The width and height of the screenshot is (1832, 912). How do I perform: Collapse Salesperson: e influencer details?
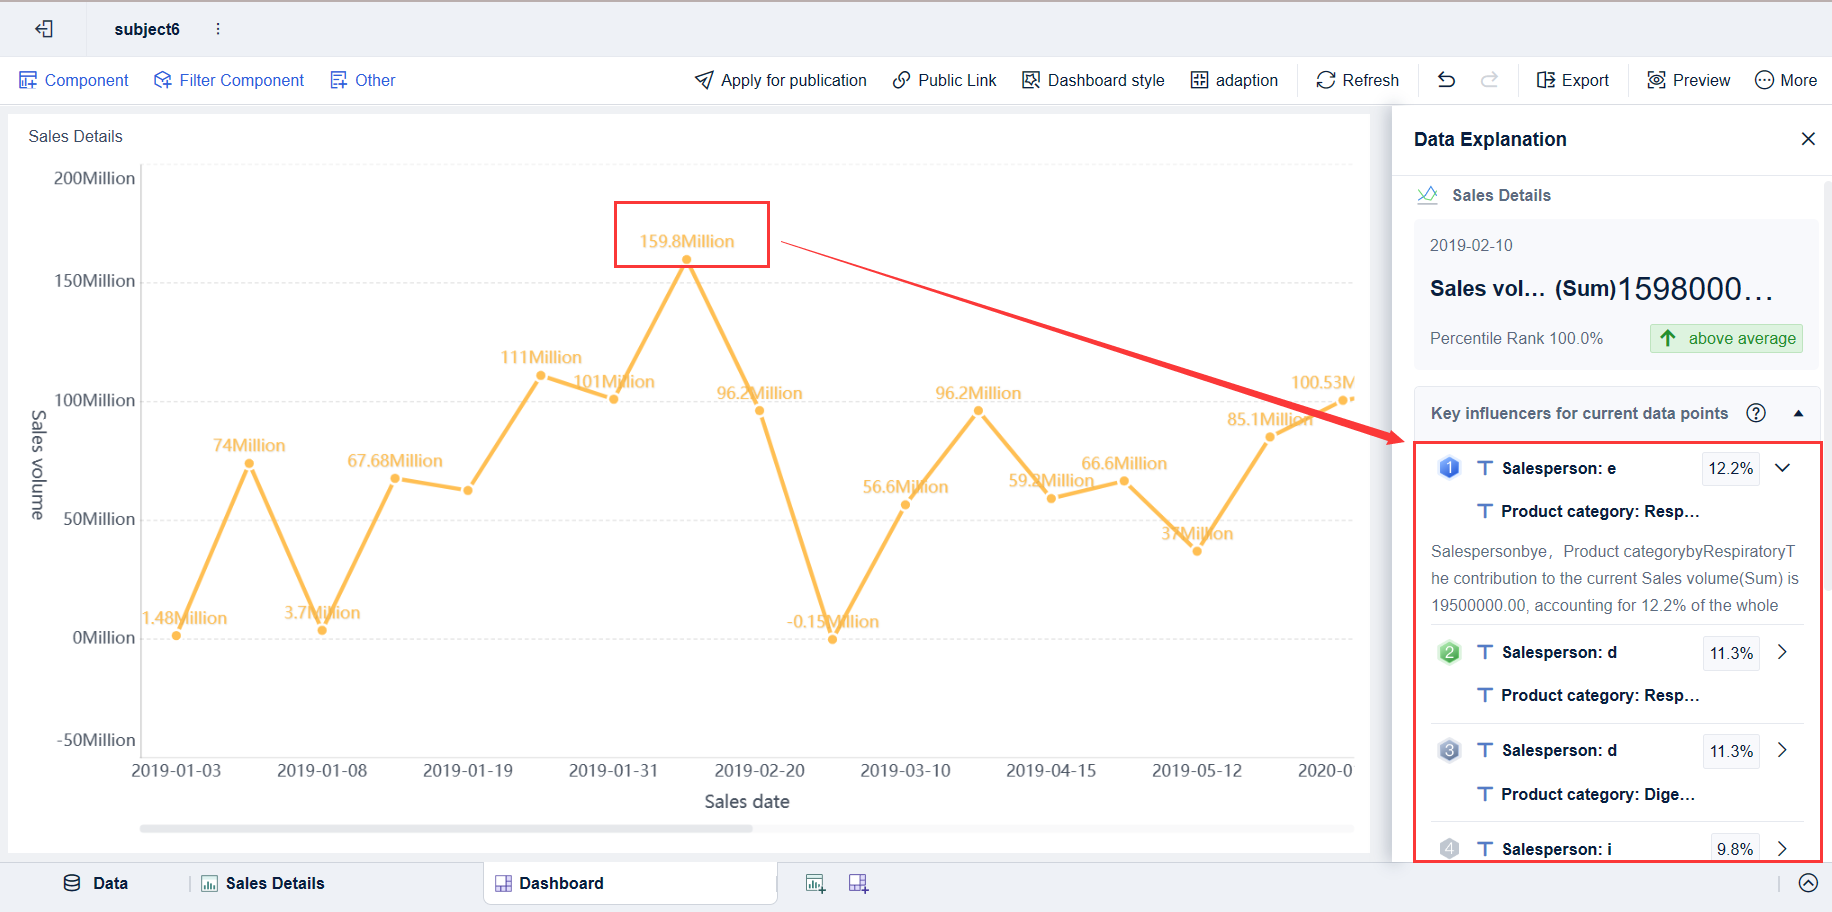point(1783,467)
